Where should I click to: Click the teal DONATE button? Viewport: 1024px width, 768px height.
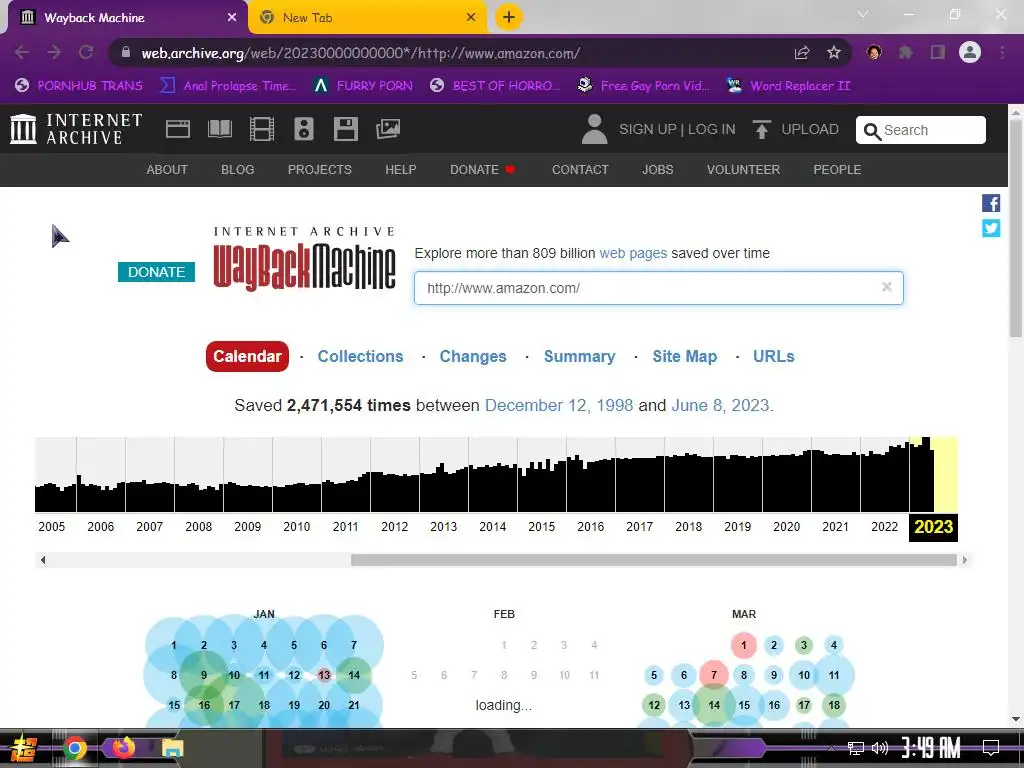click(x=156, y=272)
